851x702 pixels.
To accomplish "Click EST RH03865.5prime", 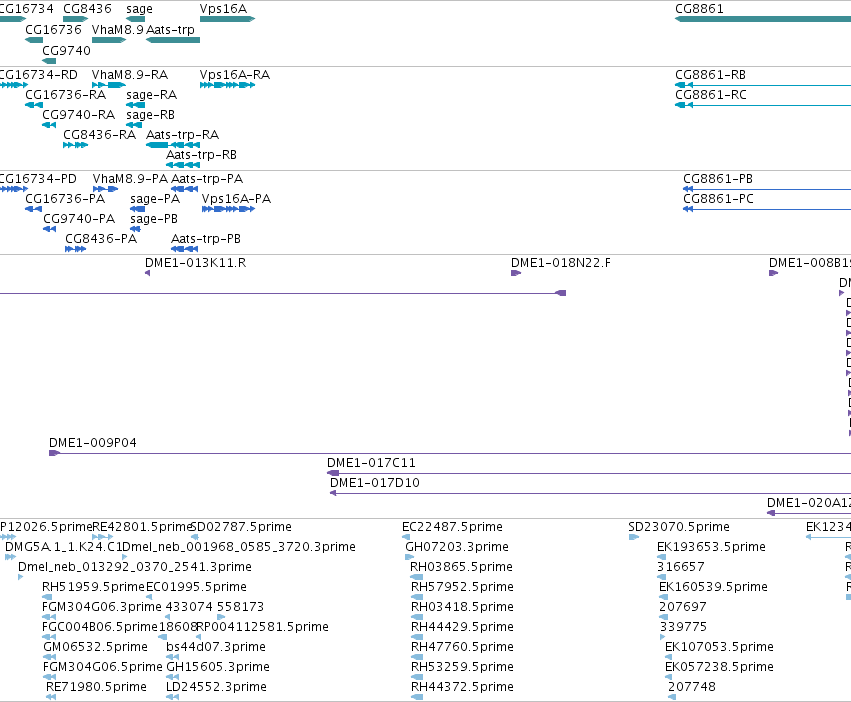I will click(x=417, y=577).
